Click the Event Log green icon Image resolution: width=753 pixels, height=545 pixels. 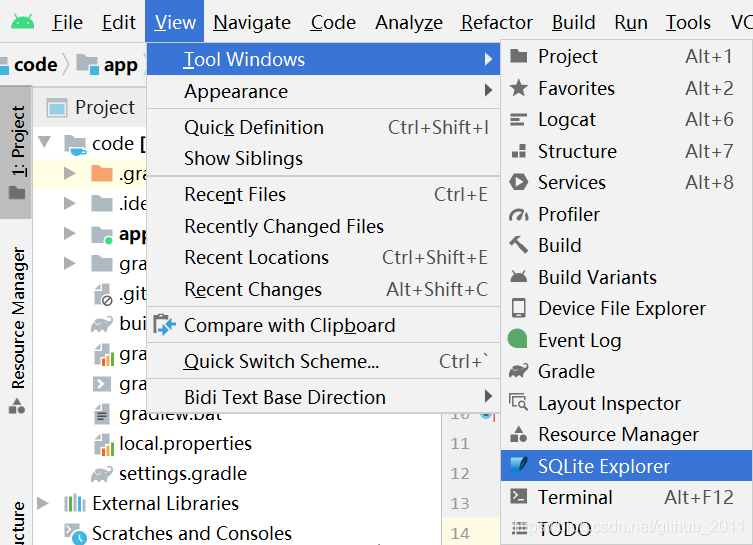coord(518,339)
